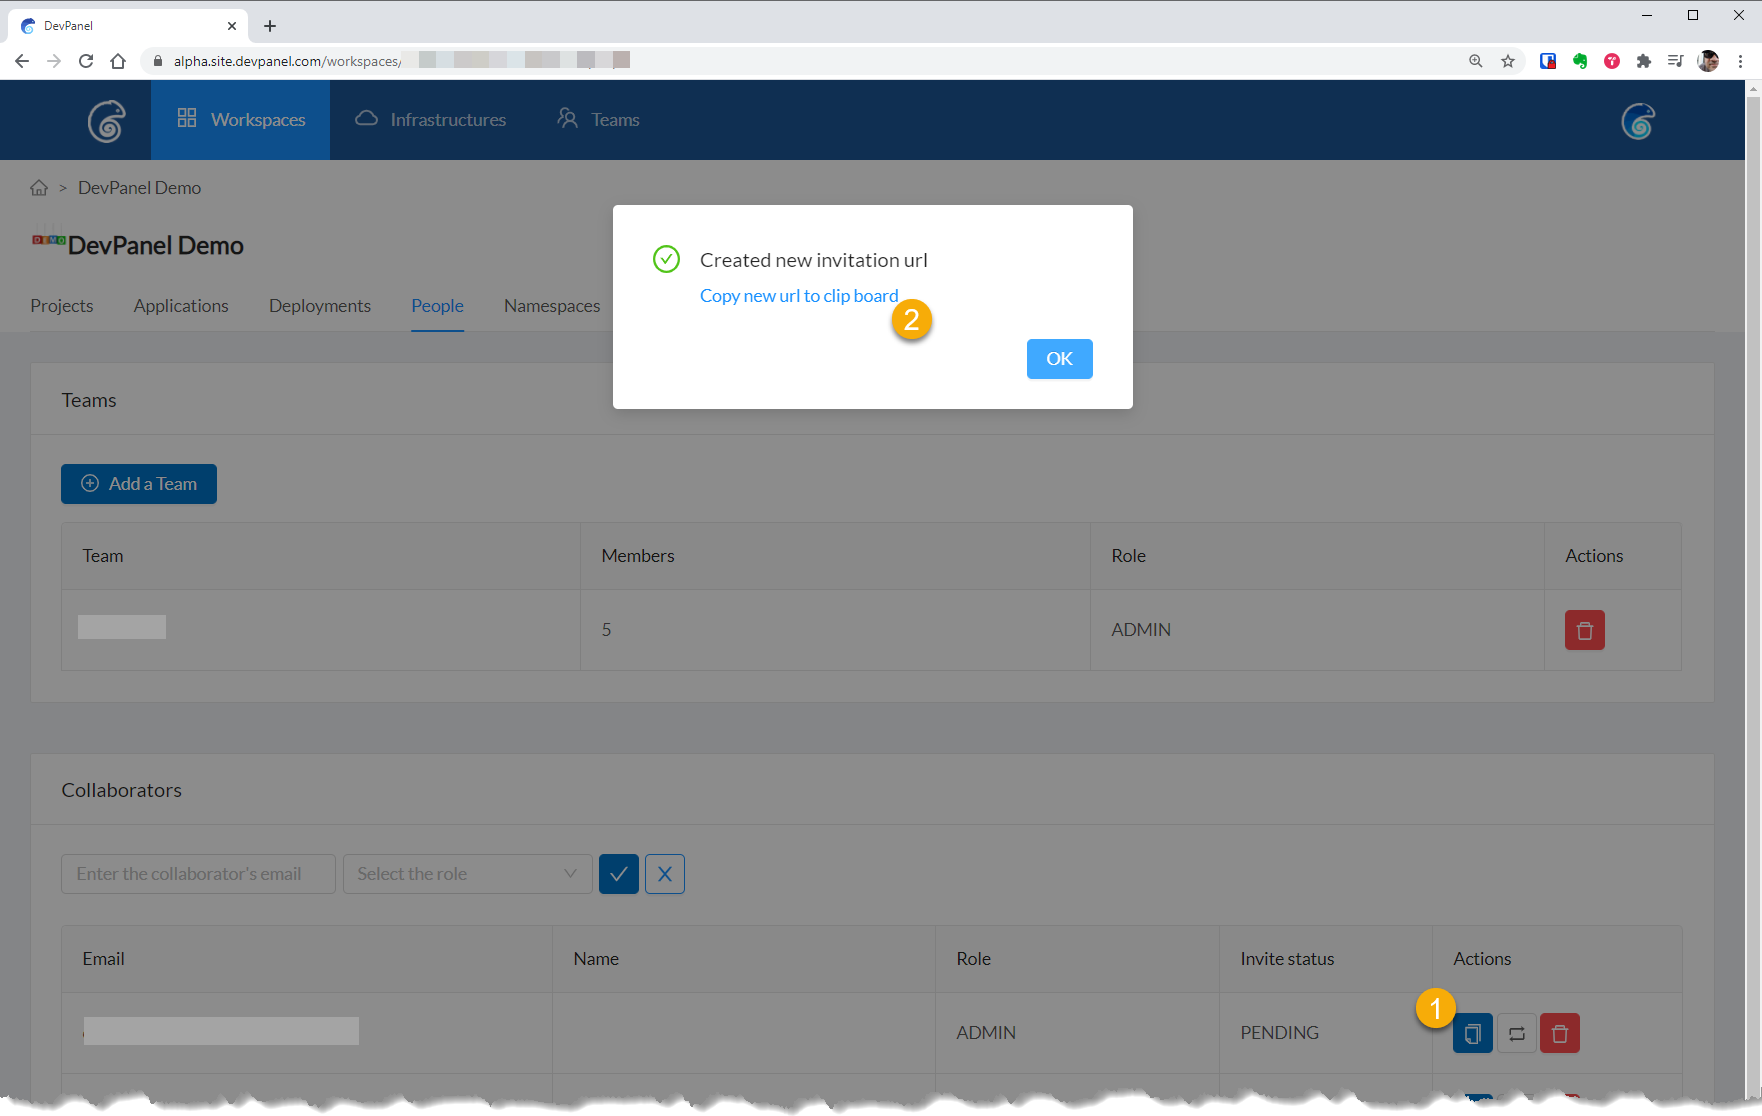The height and width of the screenshot is (1116, 1762).
Task: Click the copy invitation URL icon
Action: tap(1472, 1033)
